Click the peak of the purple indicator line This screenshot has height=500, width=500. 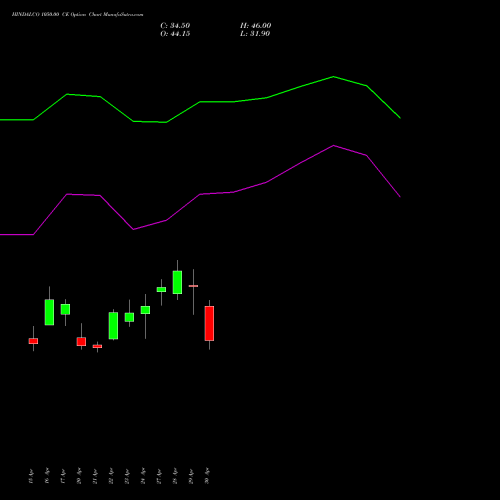point(333,145)
